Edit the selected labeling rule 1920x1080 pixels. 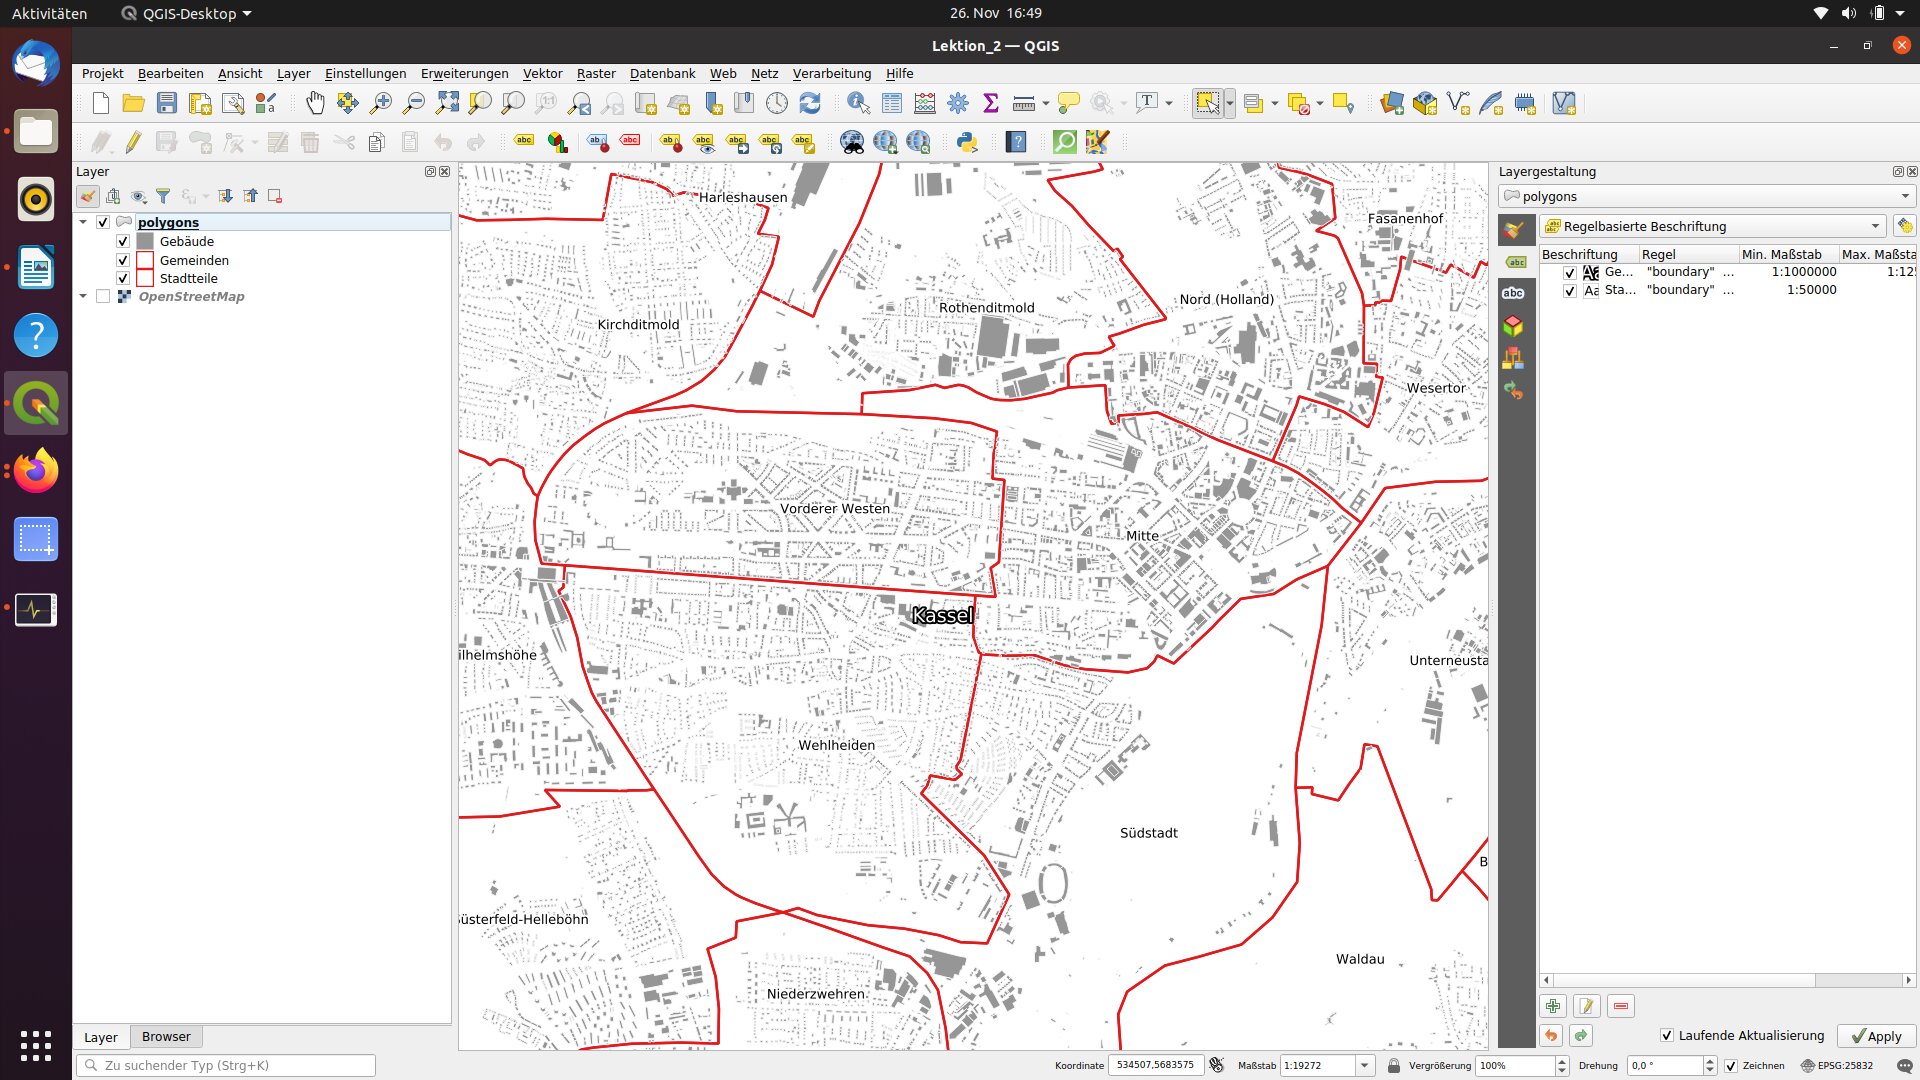[1587, 1006]
